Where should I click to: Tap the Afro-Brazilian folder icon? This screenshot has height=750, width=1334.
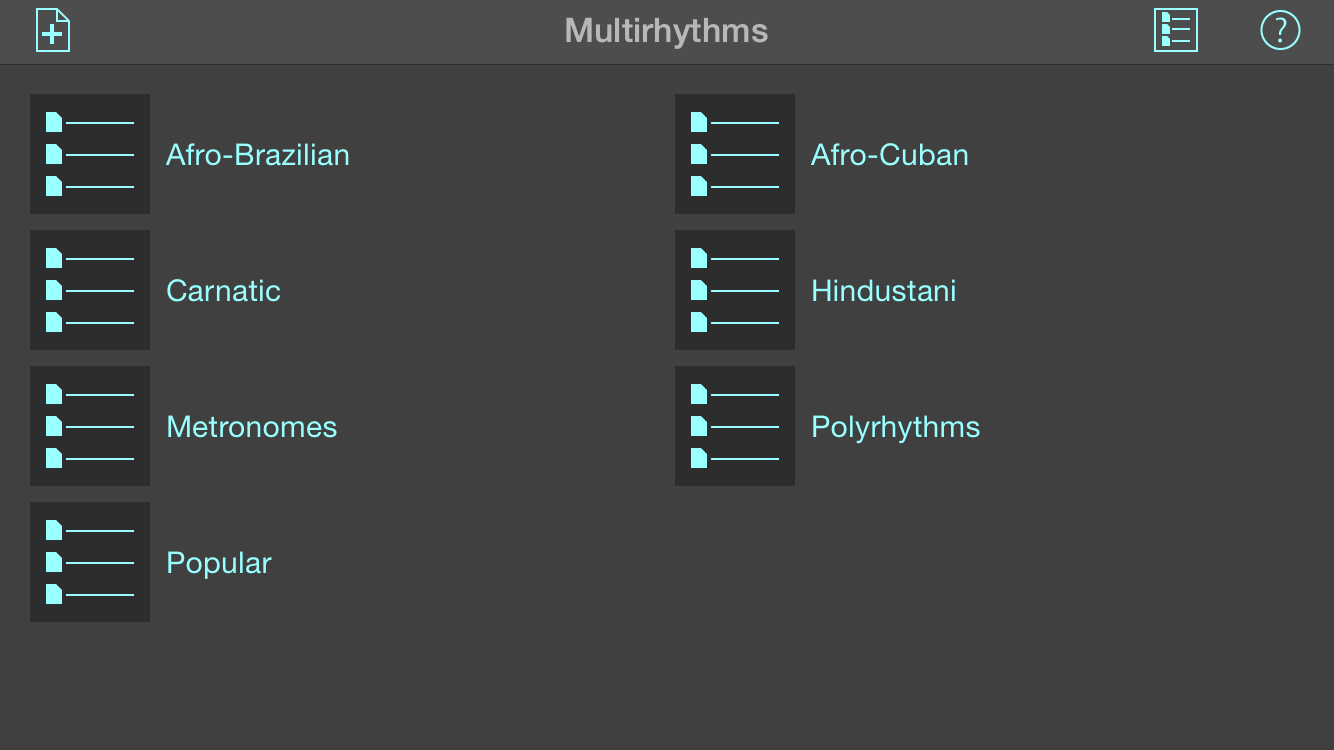(x=90, y=154)
